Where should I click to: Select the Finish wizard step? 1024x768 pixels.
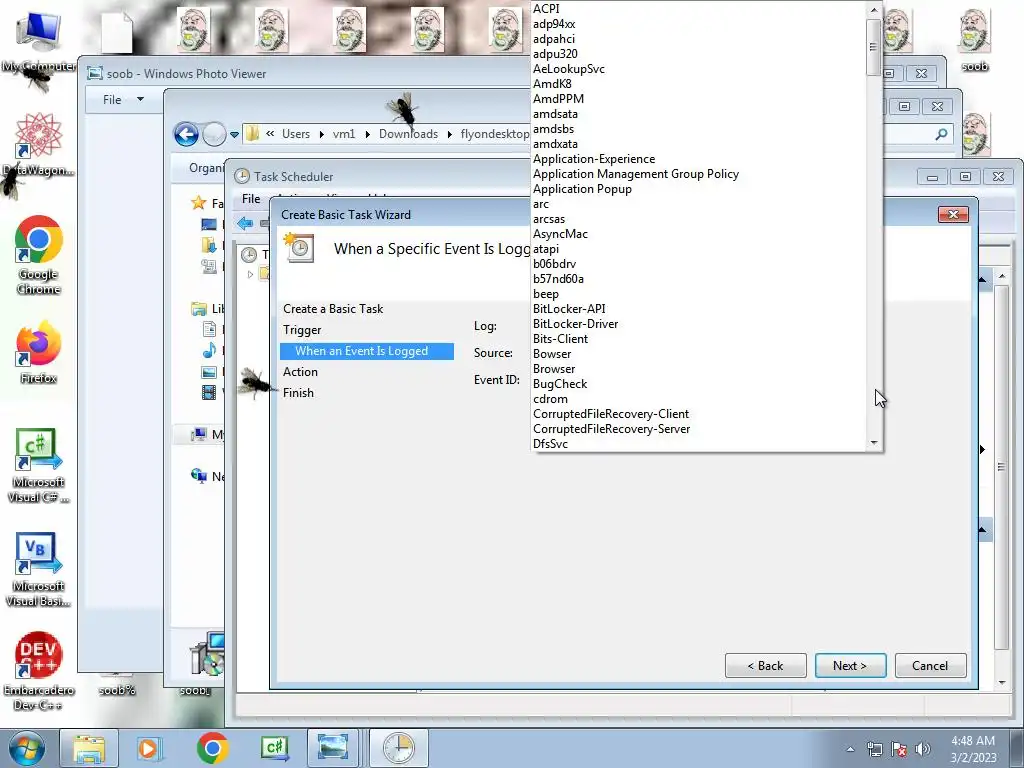[x=298, y=392]
